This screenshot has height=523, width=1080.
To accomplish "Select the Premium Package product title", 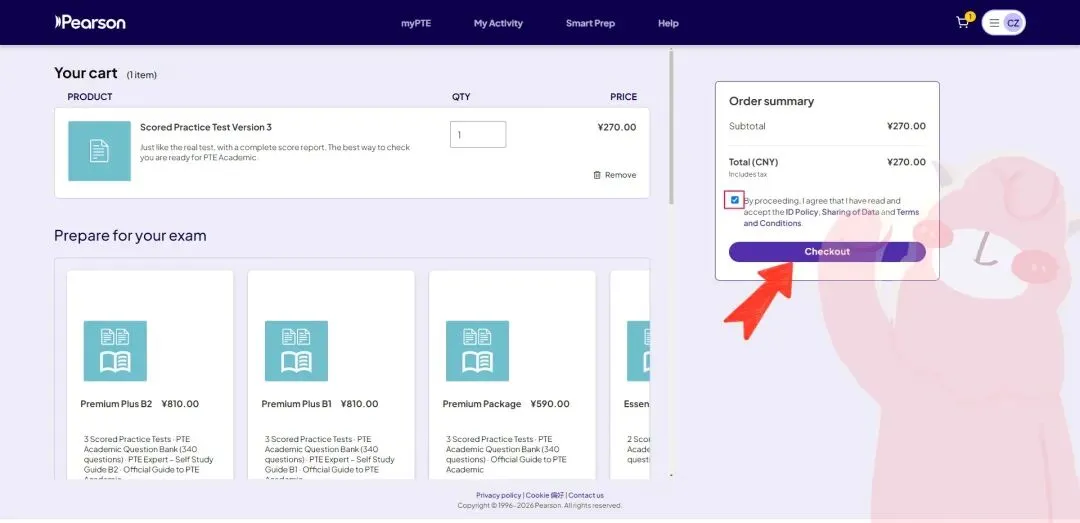I will pos(482,404).
